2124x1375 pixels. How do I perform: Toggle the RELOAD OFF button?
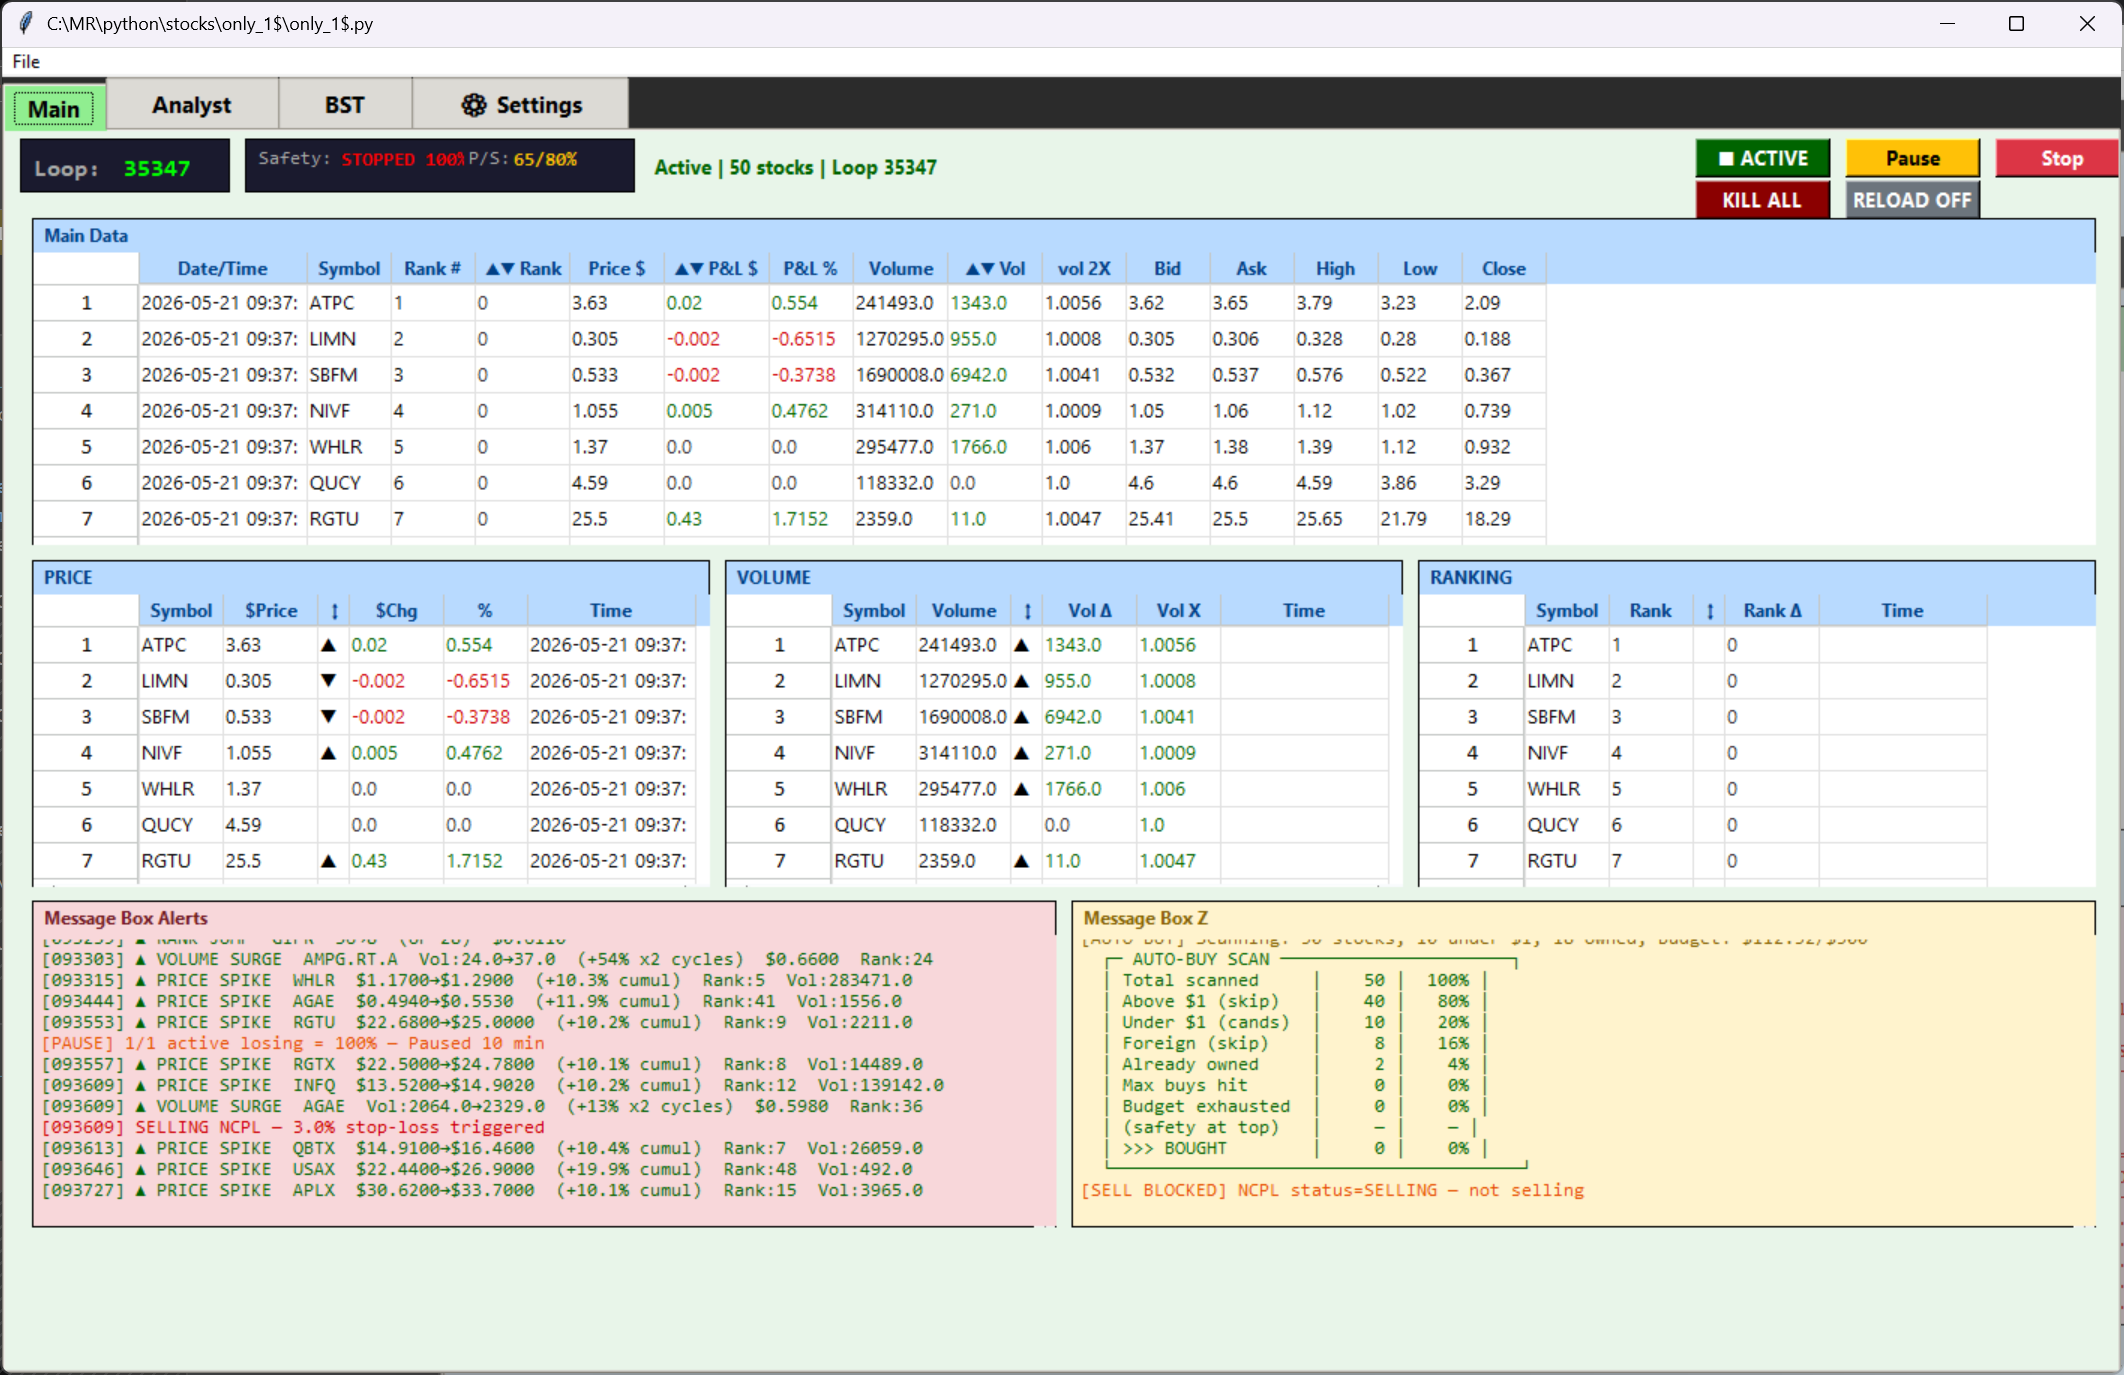click(1912, 200)
